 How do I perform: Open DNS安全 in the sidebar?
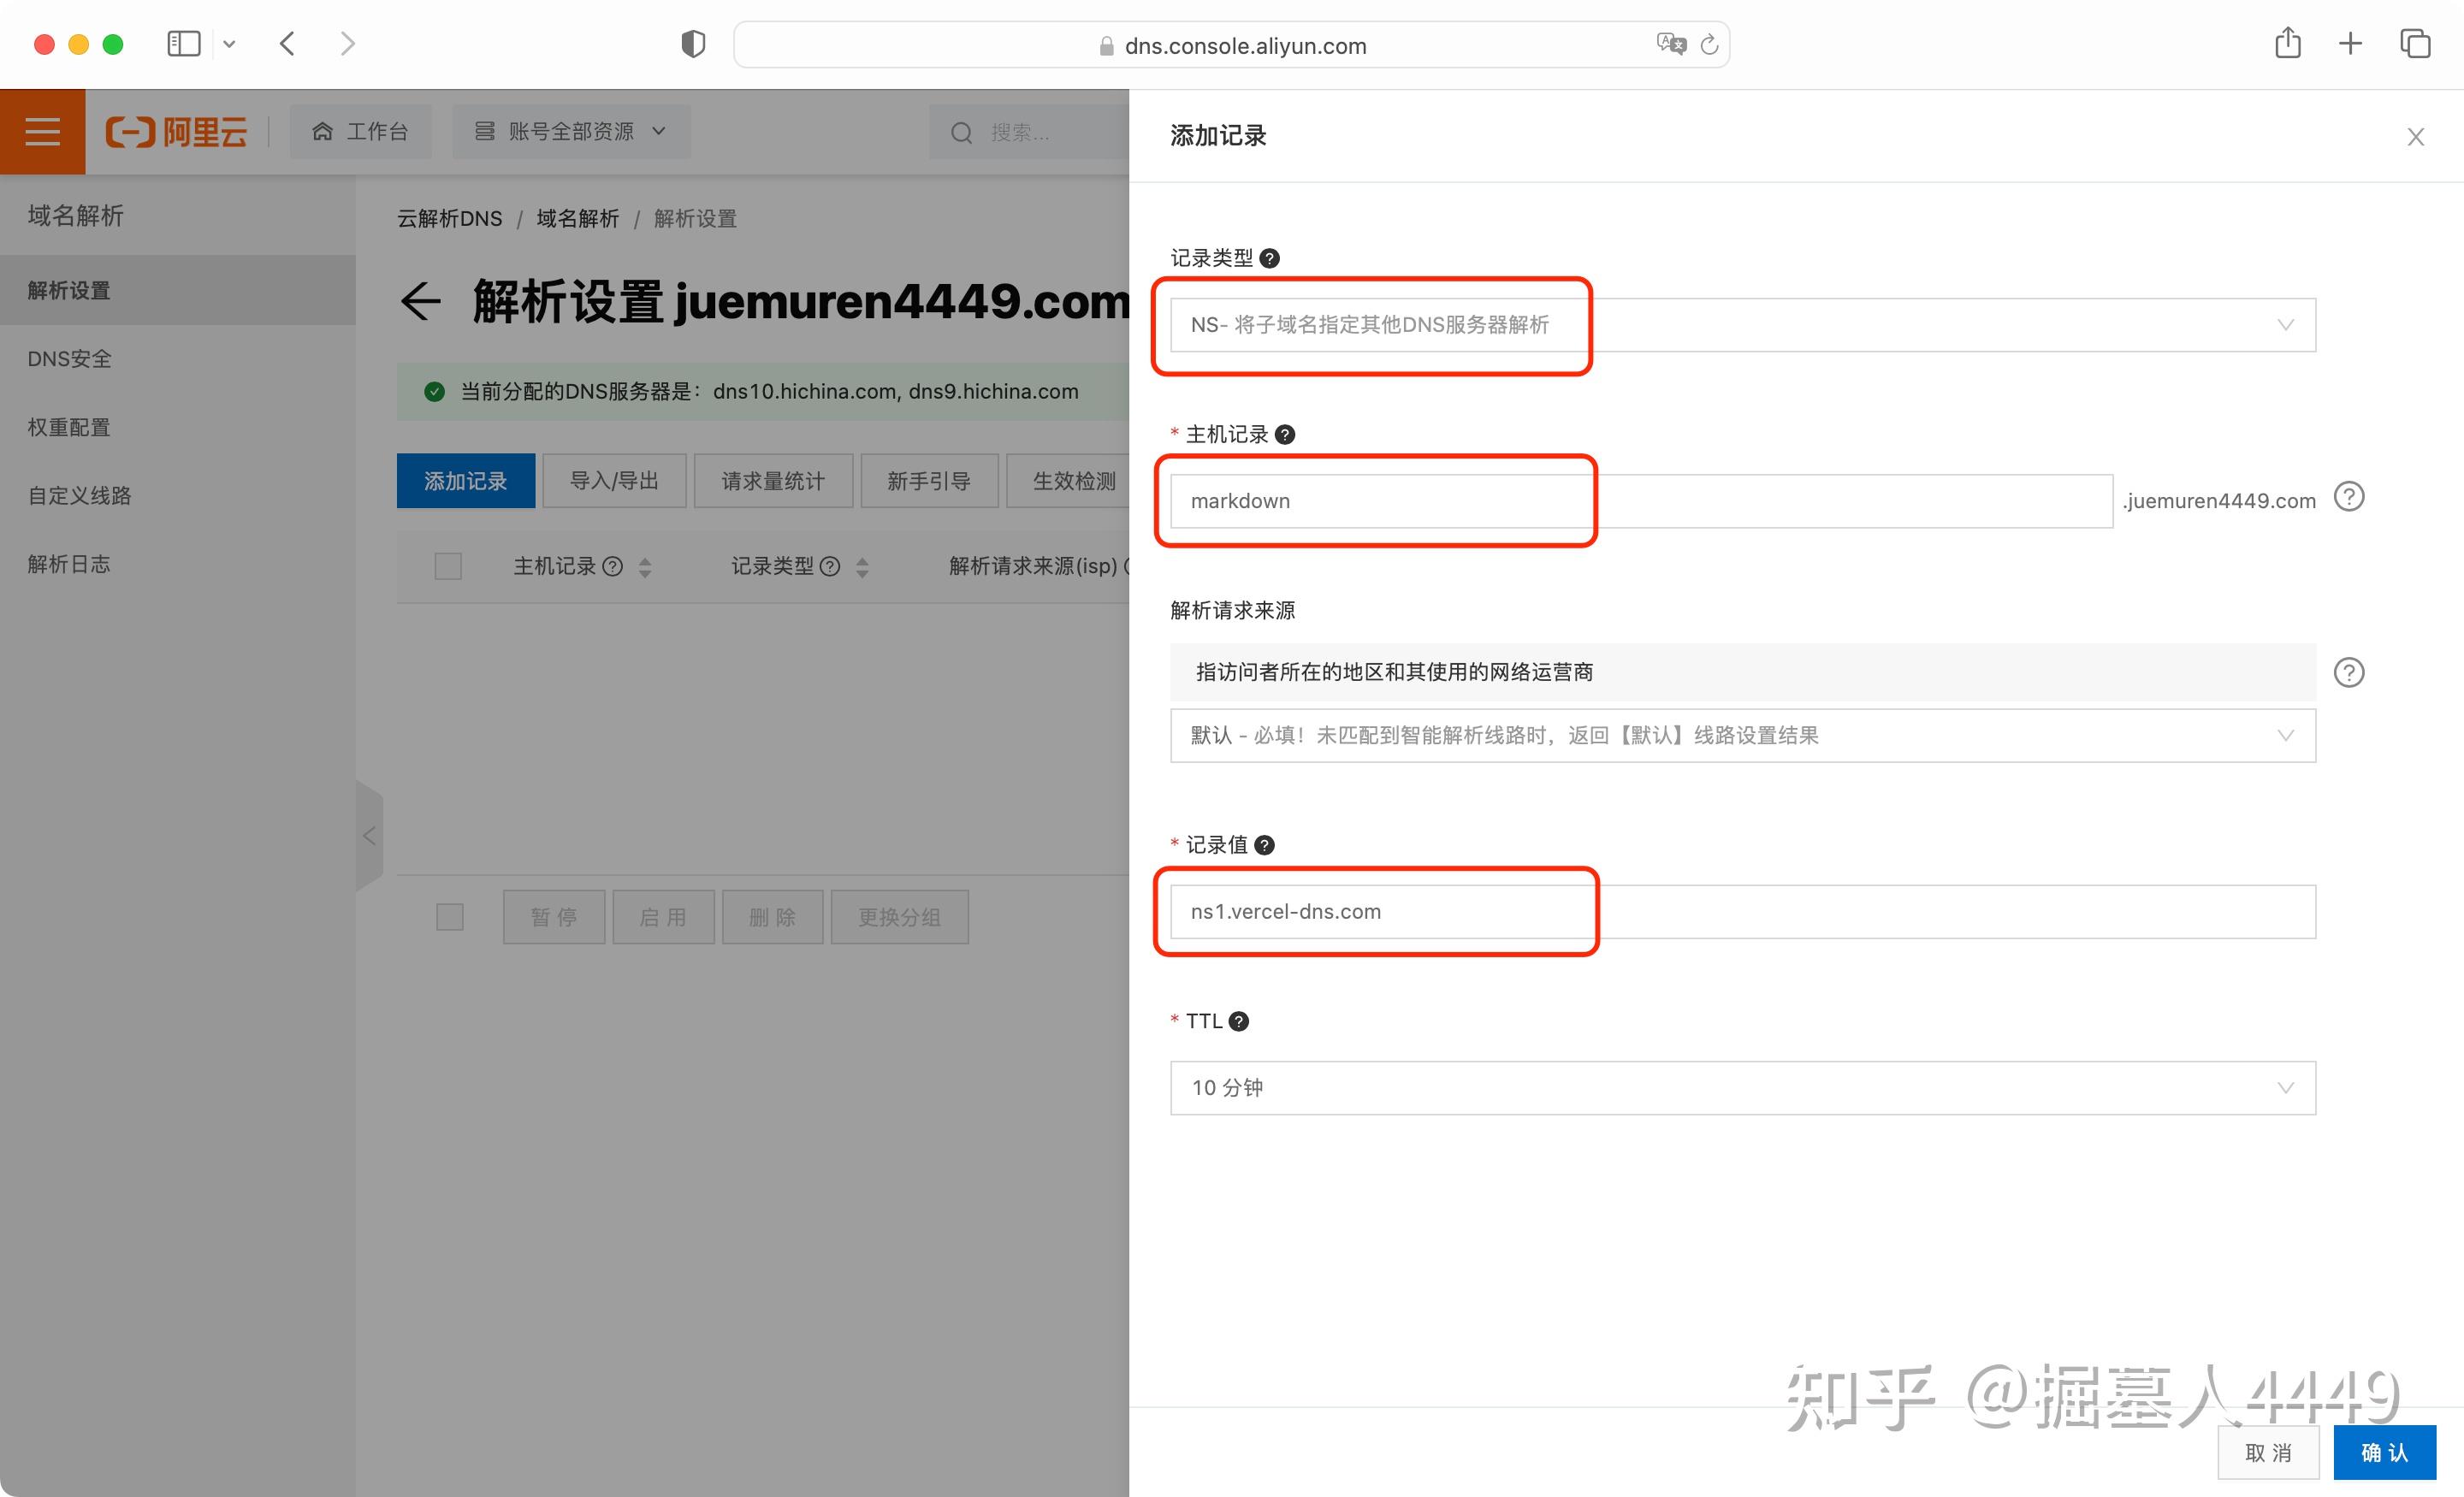[70, 359]
